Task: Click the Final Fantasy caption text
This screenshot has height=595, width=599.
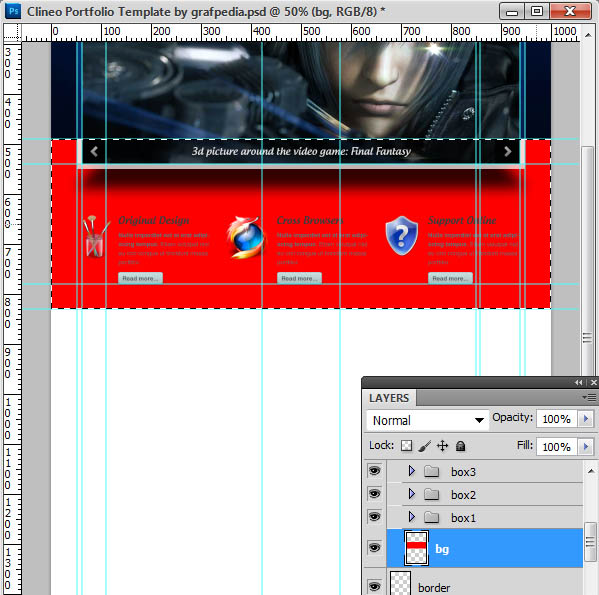Action: (x=301, y=151)
